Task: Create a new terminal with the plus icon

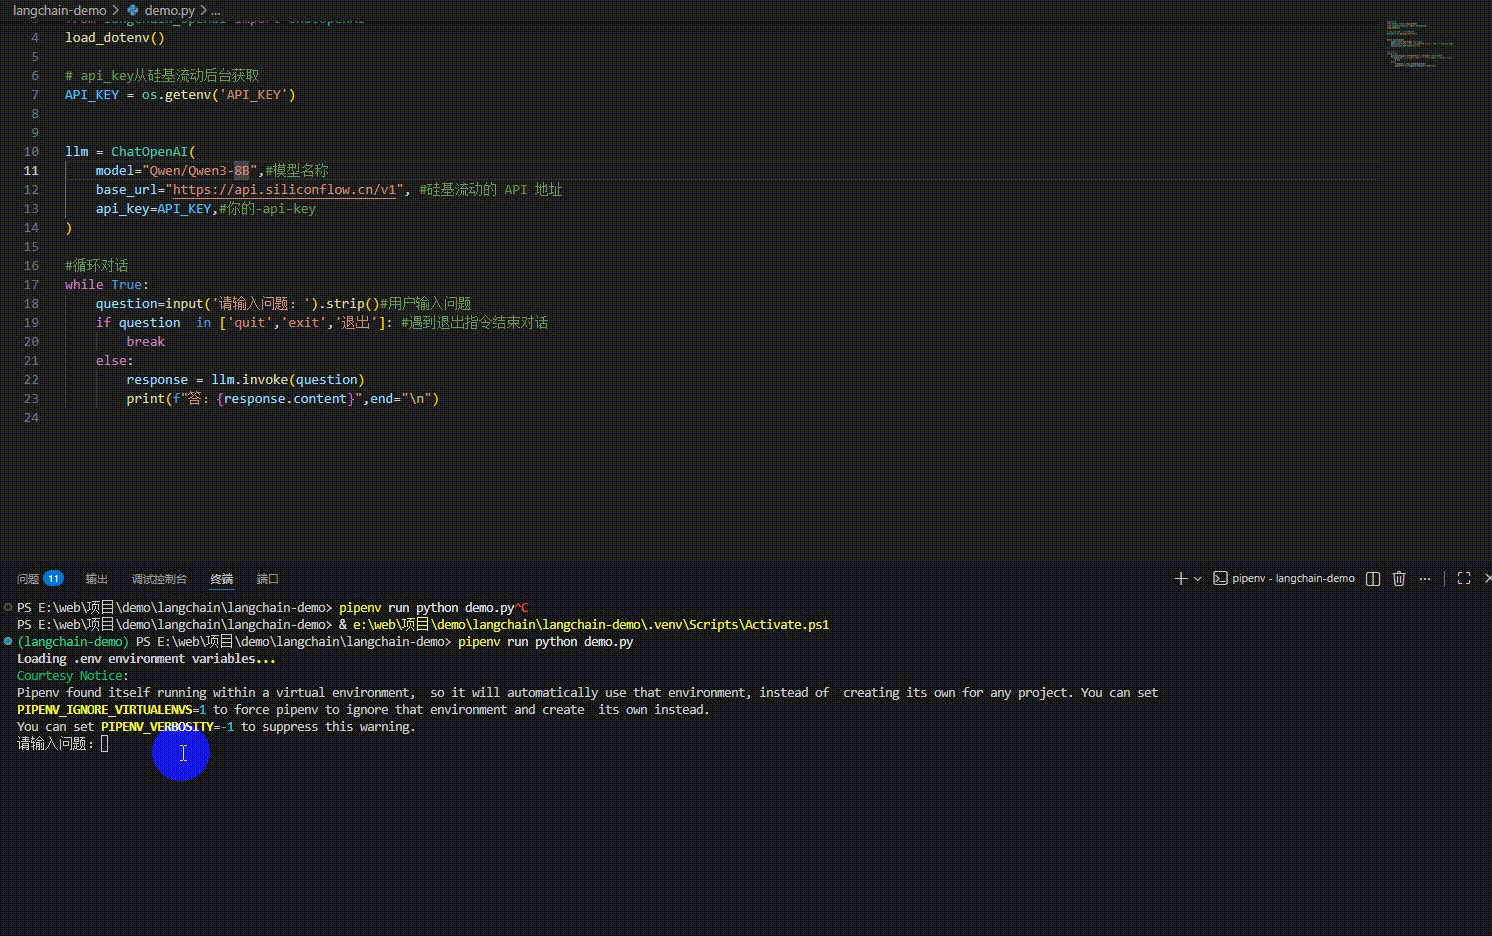Action: 1180,579
